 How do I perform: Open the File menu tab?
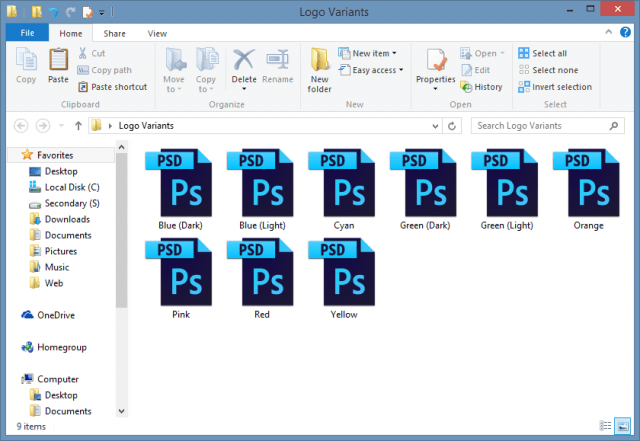(27, 33)
